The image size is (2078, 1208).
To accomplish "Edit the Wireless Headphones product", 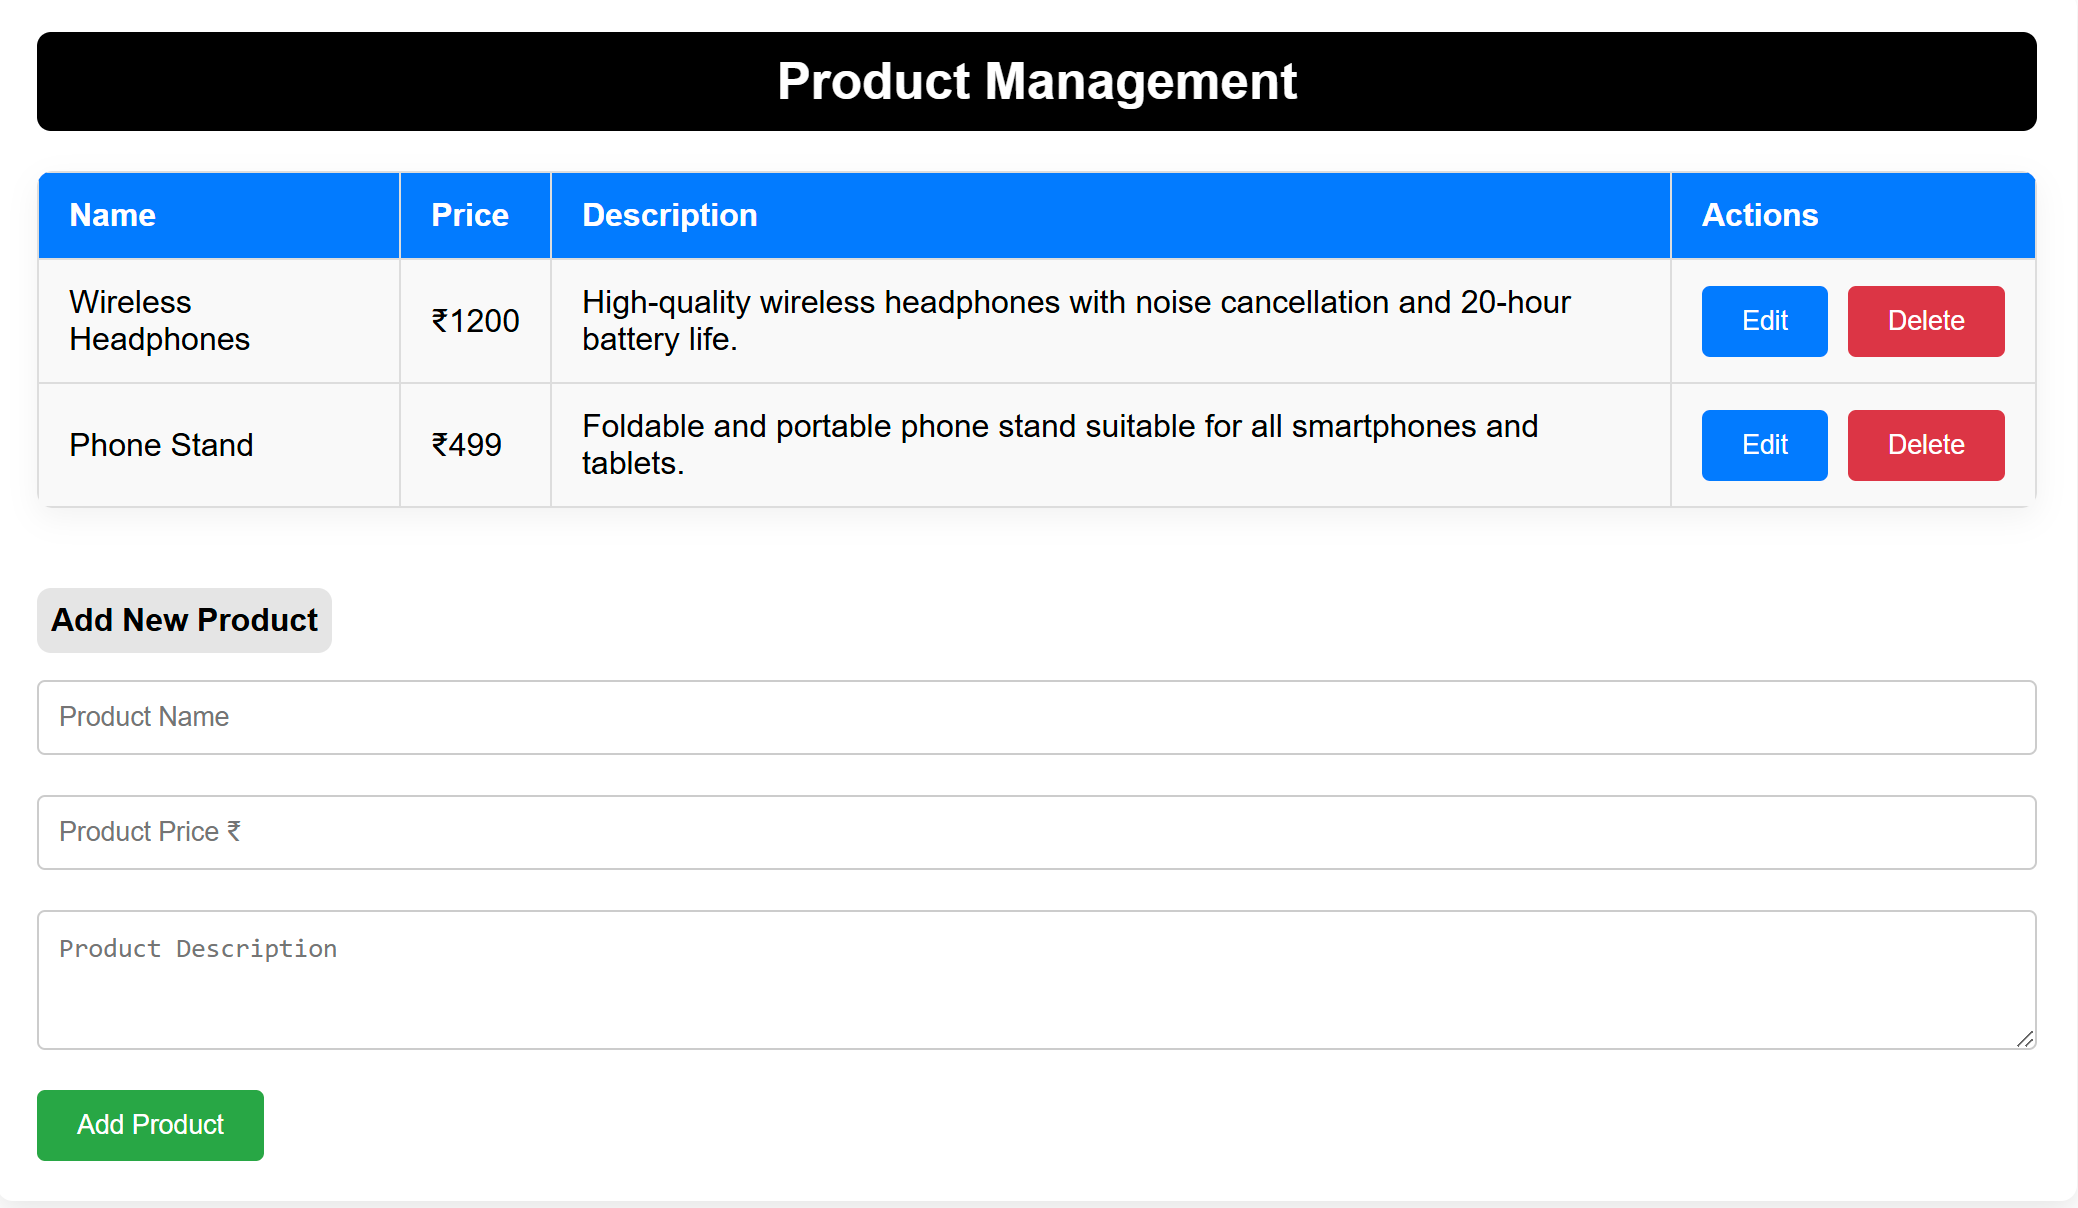I will click(x=1764, y=321).
